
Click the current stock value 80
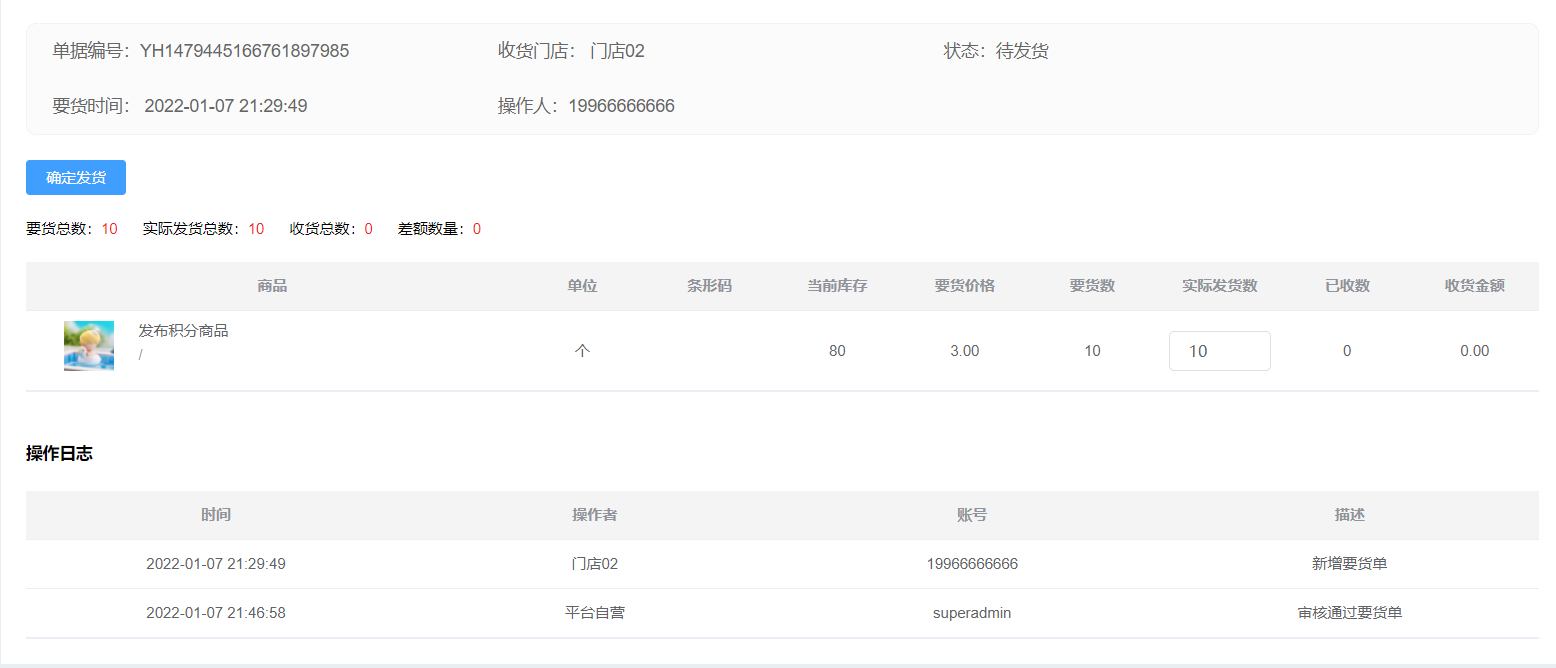[x=837, y=351]
